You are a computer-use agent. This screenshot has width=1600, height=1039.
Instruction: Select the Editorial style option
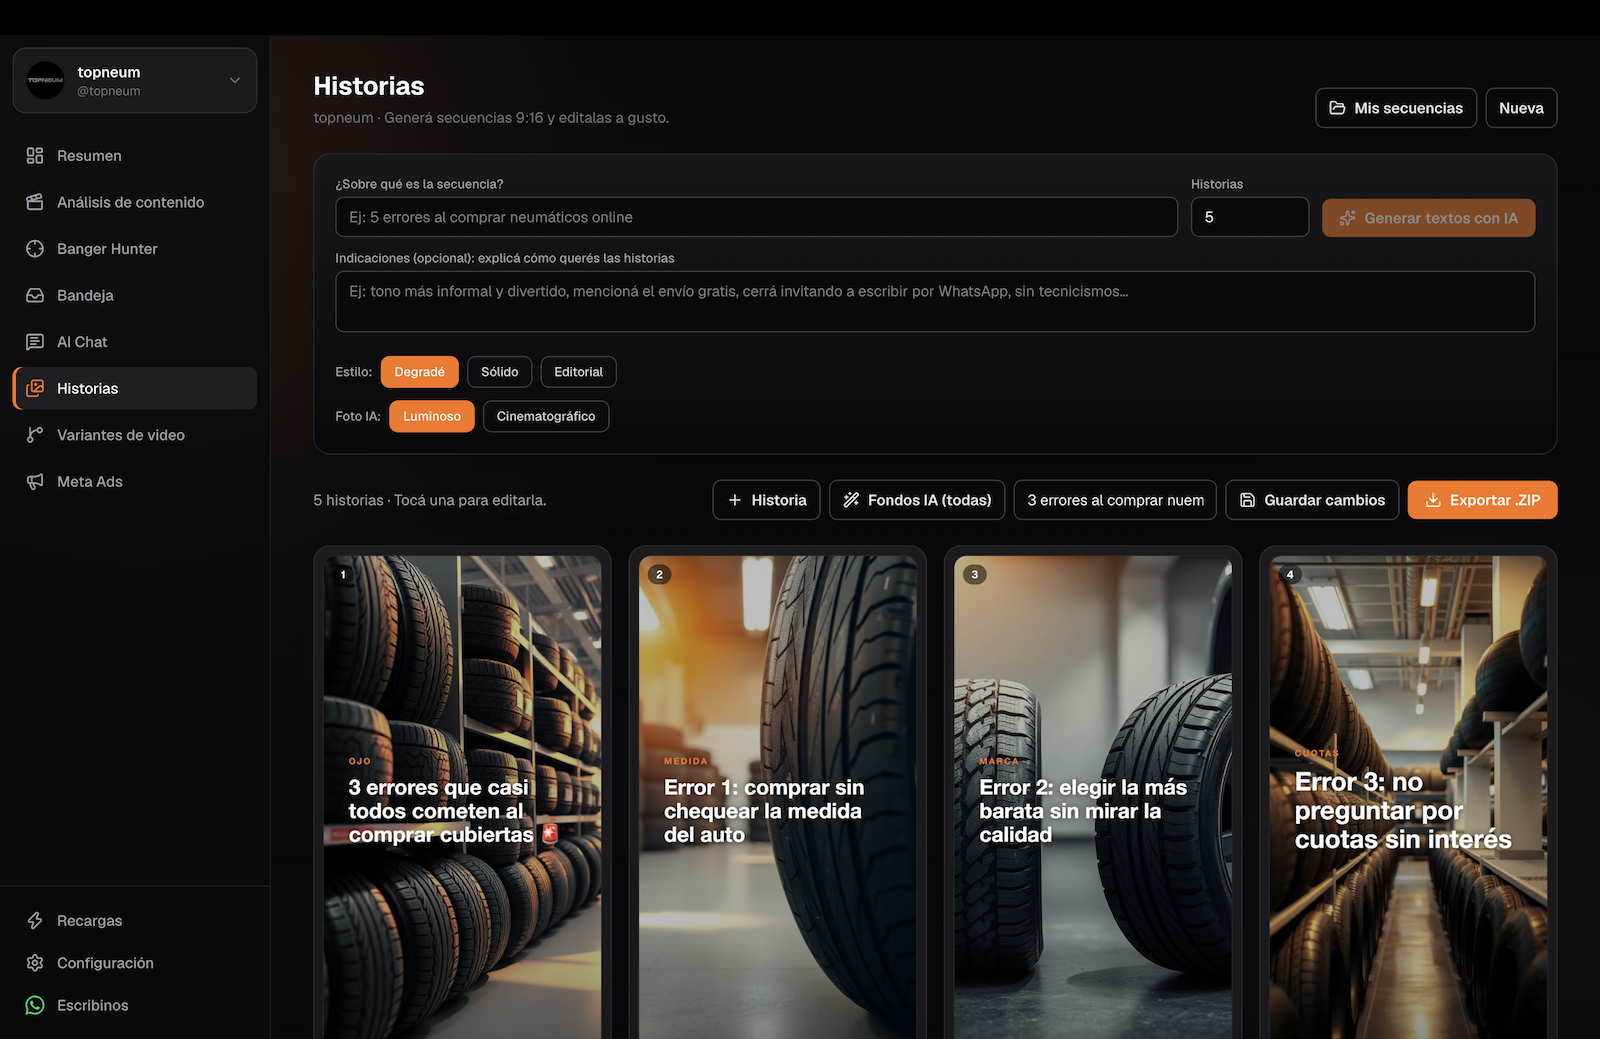point(579,372)
